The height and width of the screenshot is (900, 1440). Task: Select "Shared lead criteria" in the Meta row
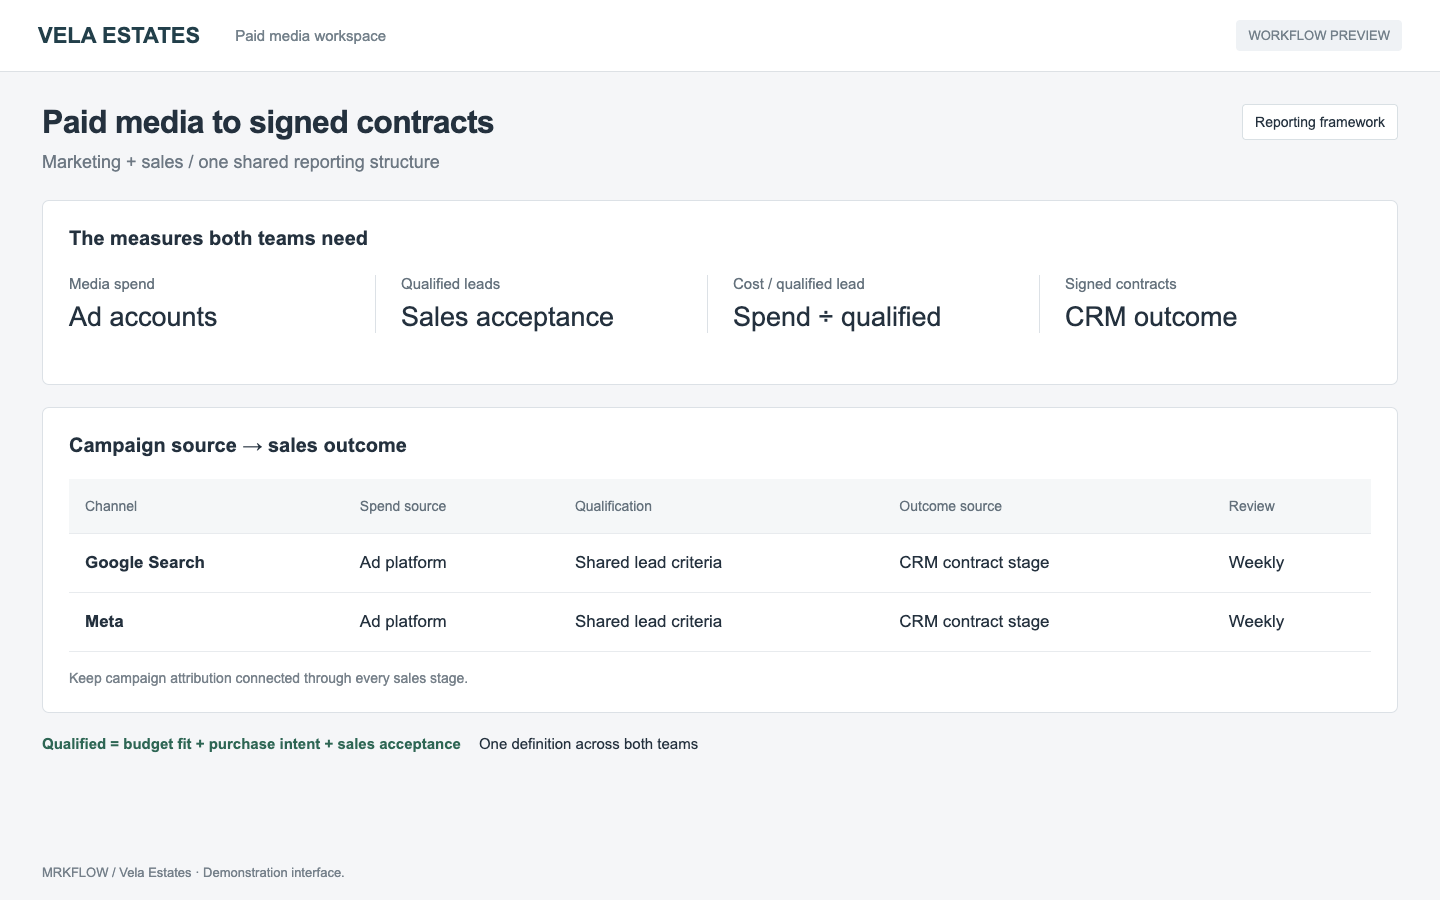tap(648, 621)
